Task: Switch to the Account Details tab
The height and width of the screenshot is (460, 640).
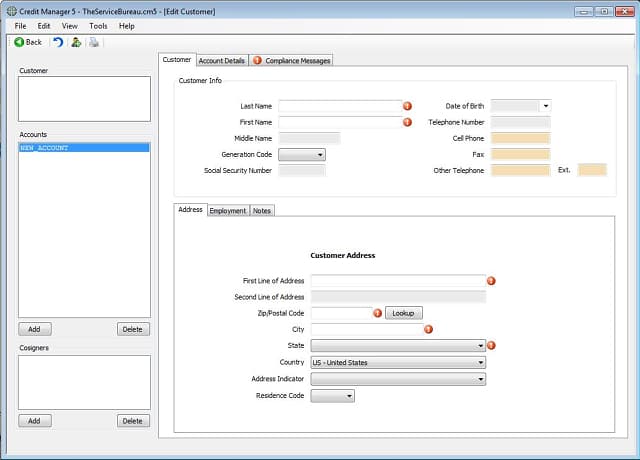Action: pyautogui.click(x=222, y=61)
